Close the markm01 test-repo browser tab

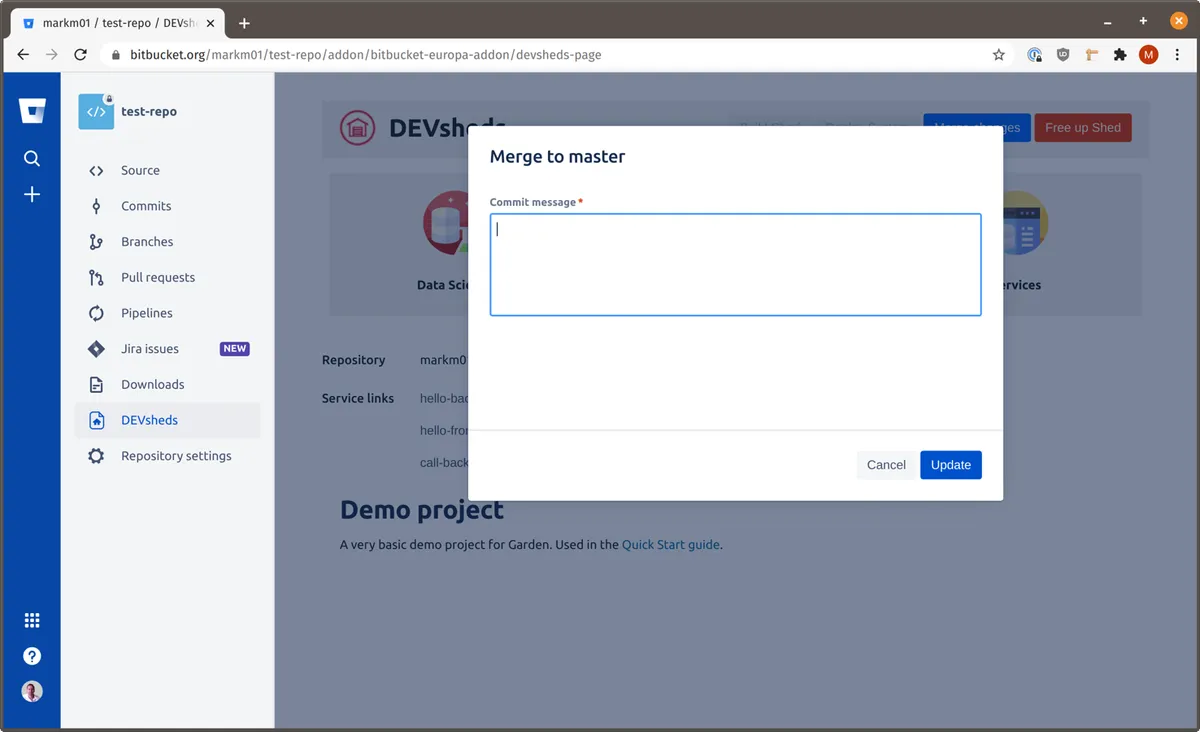210,23
